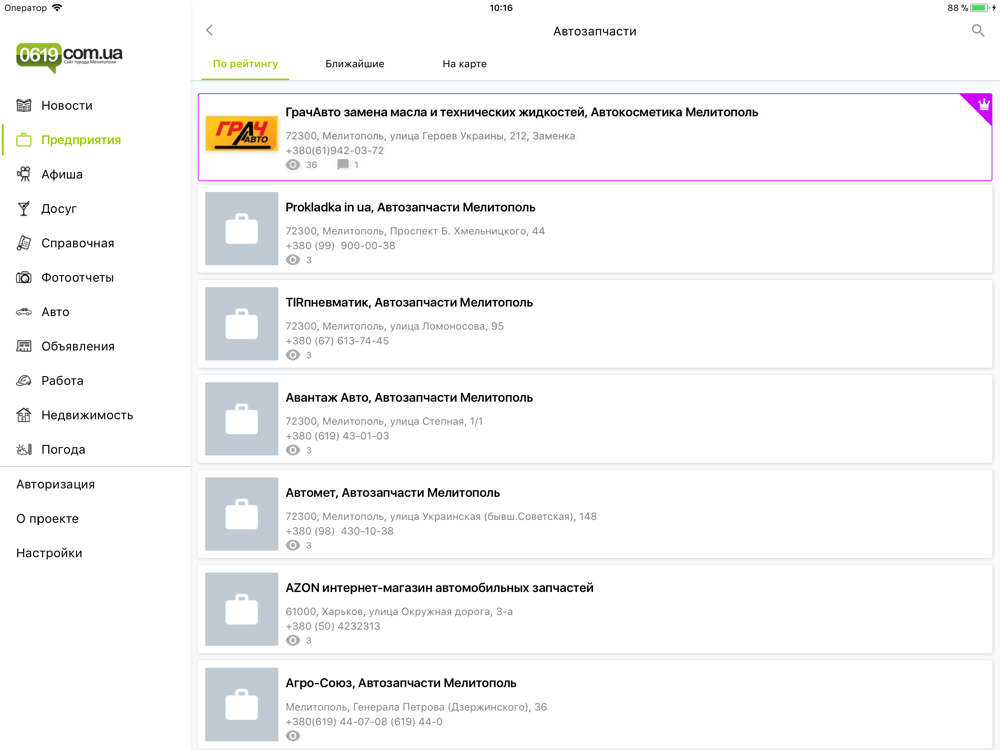Click the premium crown badge on ГрачАвто
Viewport: 1000px width, 750px height.
click(x=983, y=104)
